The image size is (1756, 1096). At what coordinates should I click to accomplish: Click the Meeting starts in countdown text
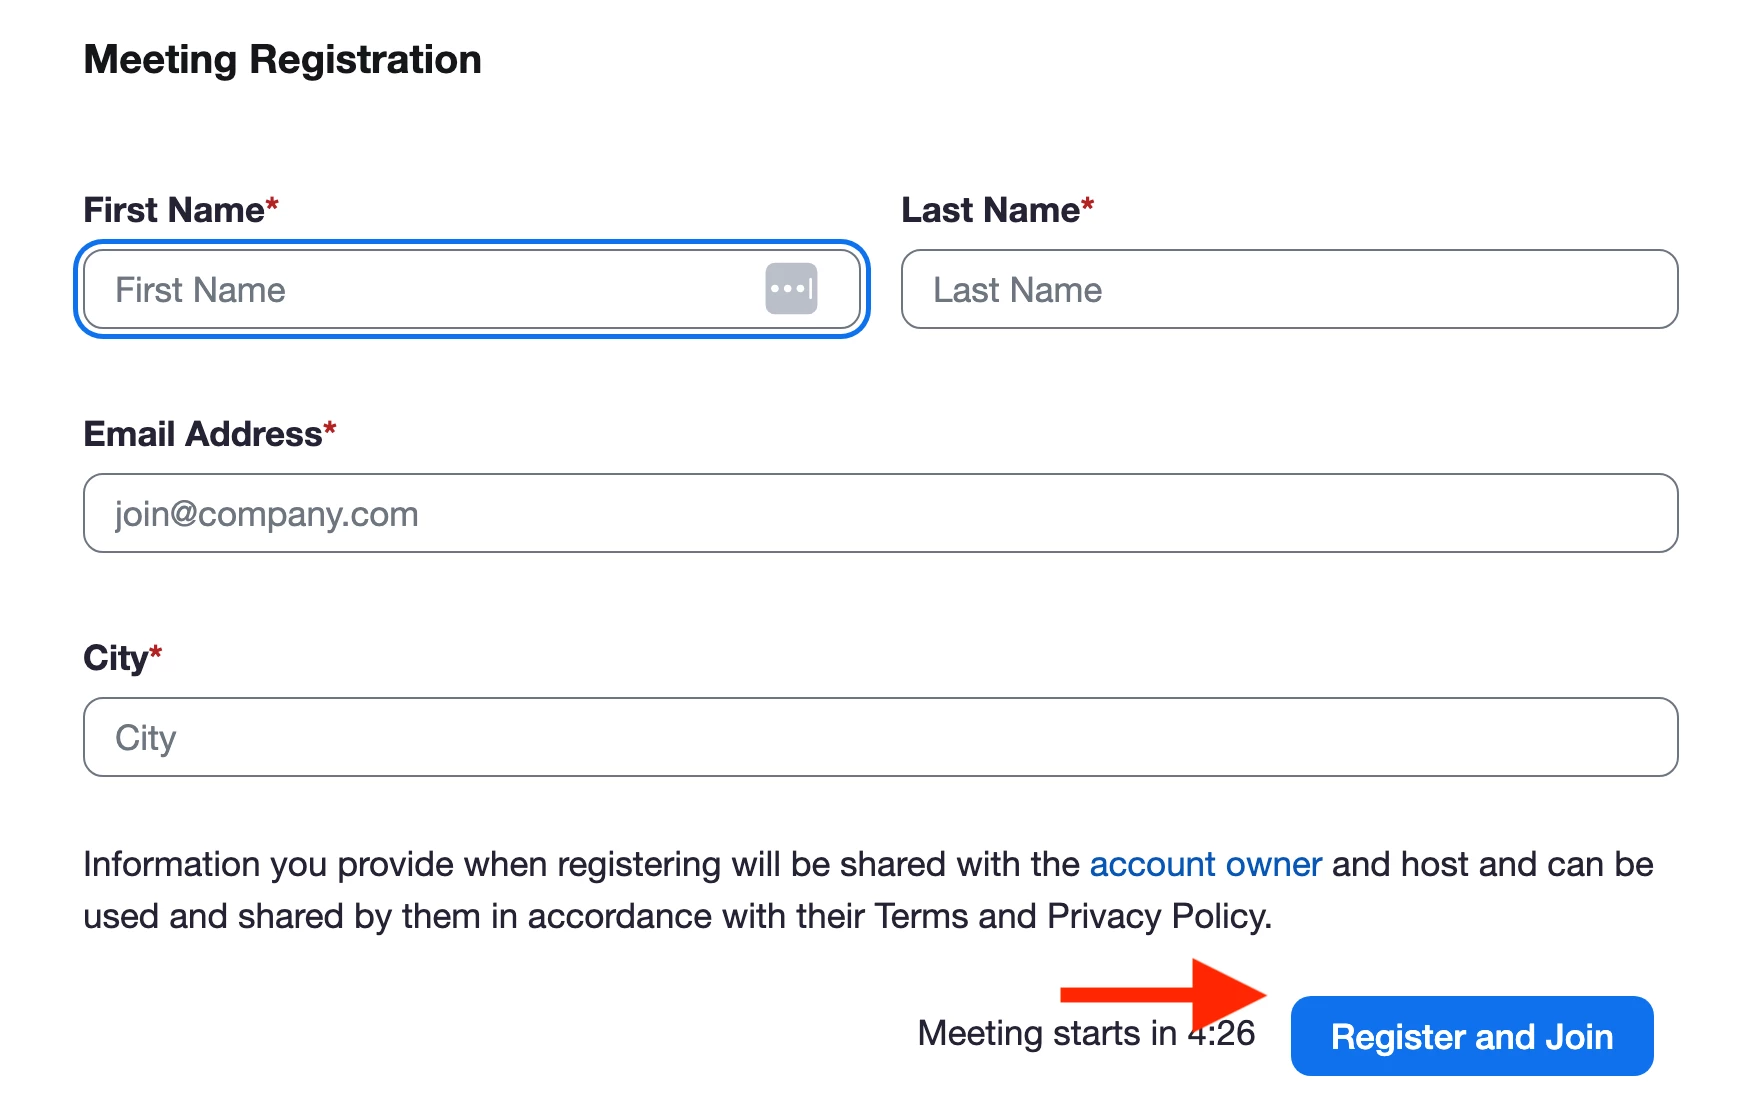click(1086, 1033)
